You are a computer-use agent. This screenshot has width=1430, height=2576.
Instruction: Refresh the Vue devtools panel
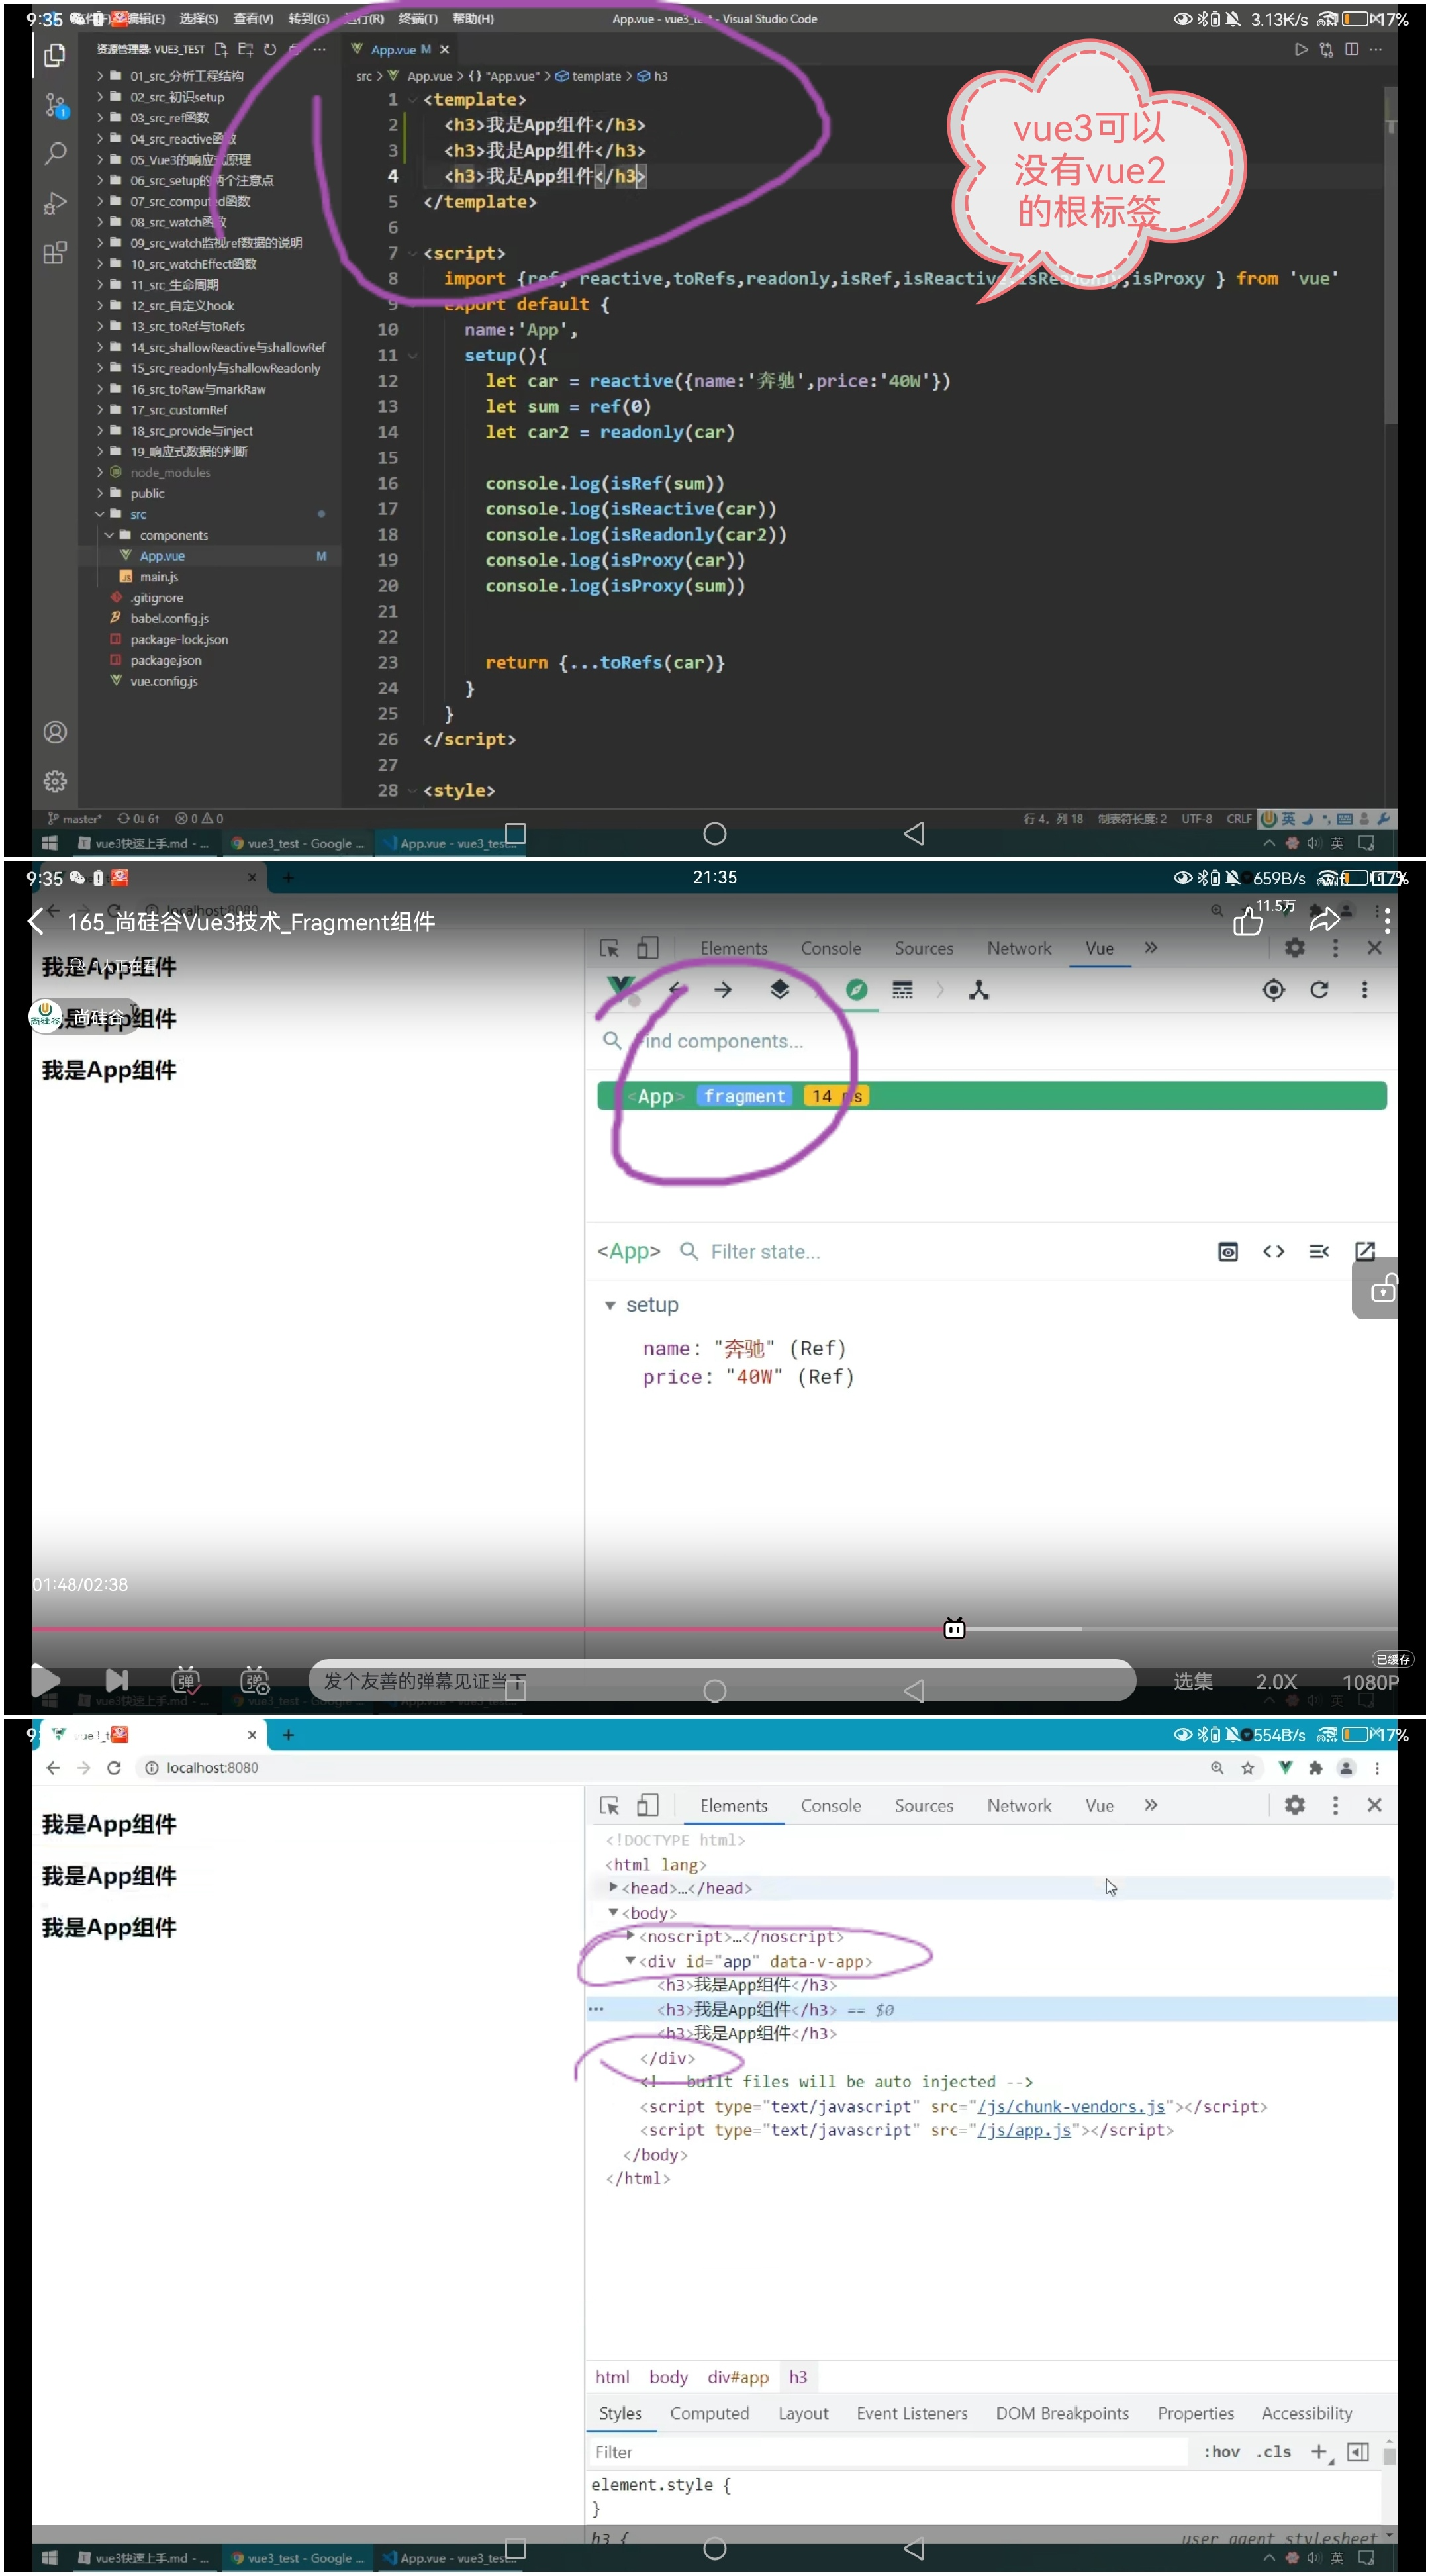point(1319,990)
